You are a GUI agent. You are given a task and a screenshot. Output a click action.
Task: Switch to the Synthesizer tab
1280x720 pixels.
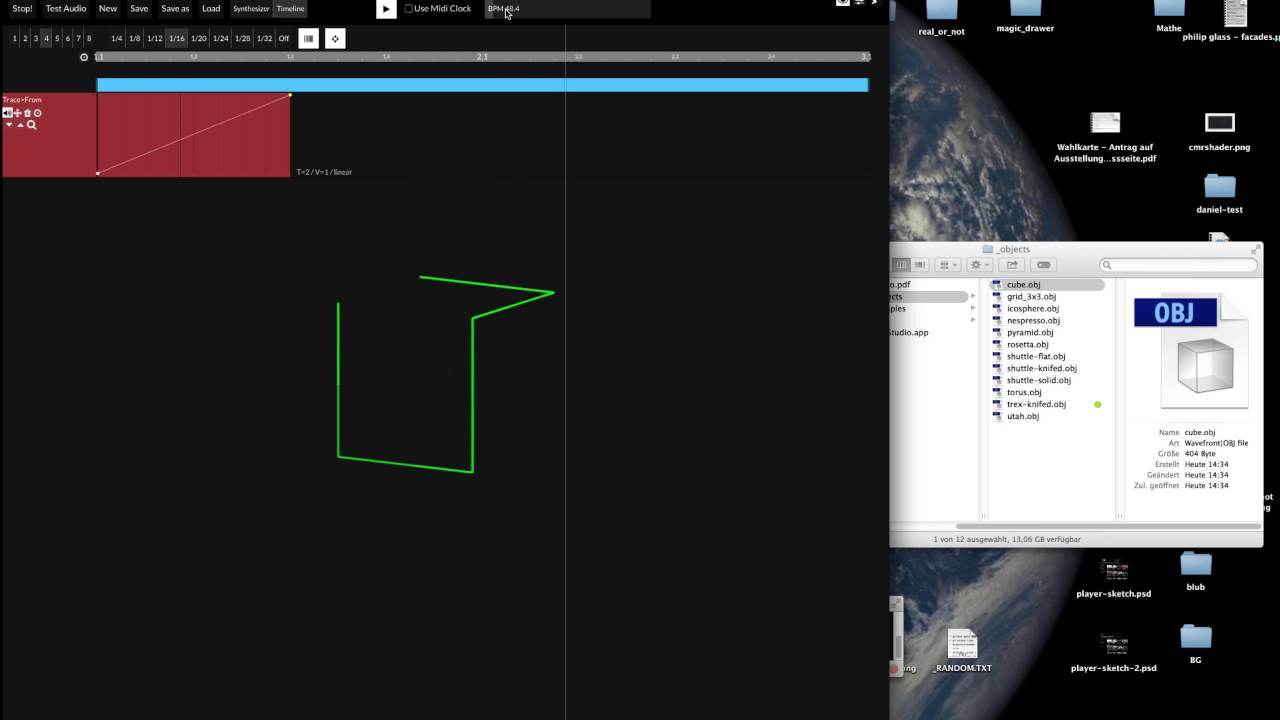(x=251, y=9)
